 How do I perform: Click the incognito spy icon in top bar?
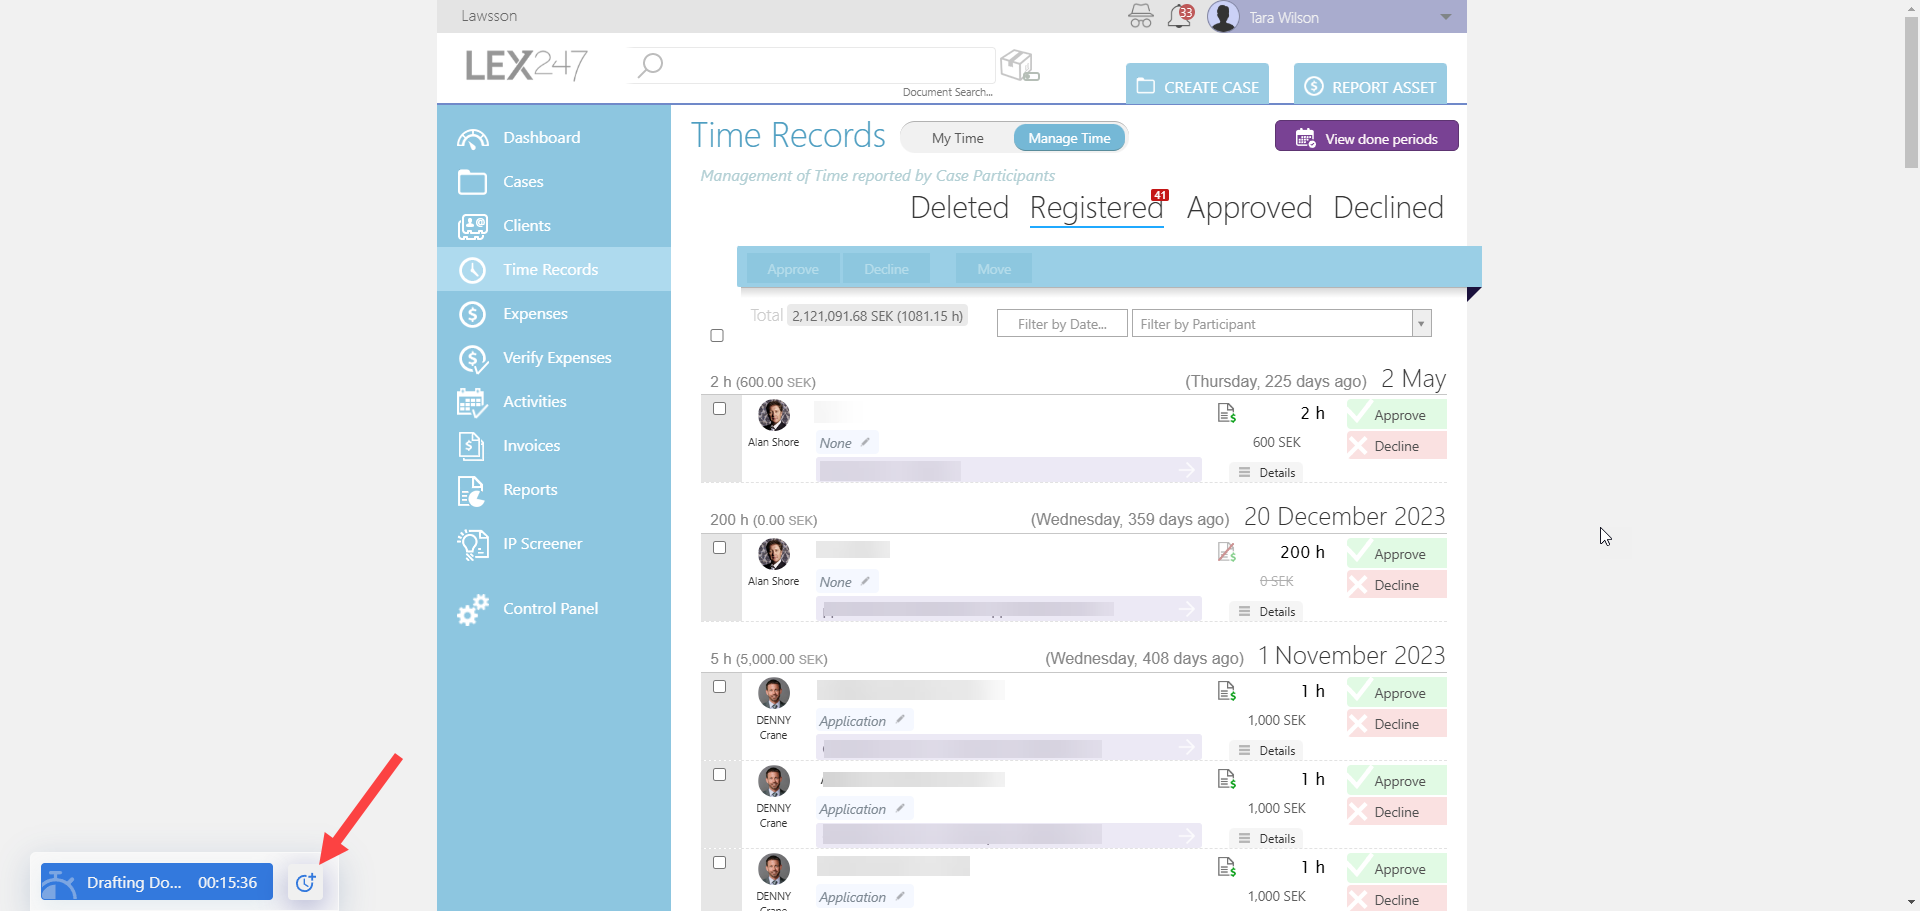(1140, 17)
